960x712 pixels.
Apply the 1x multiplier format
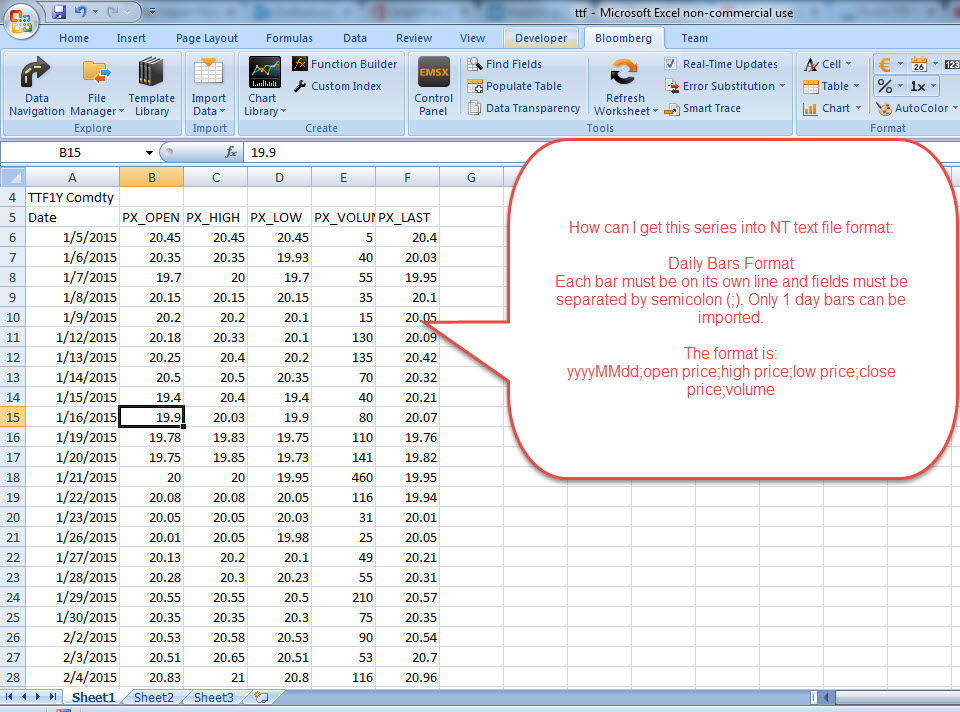918,86
